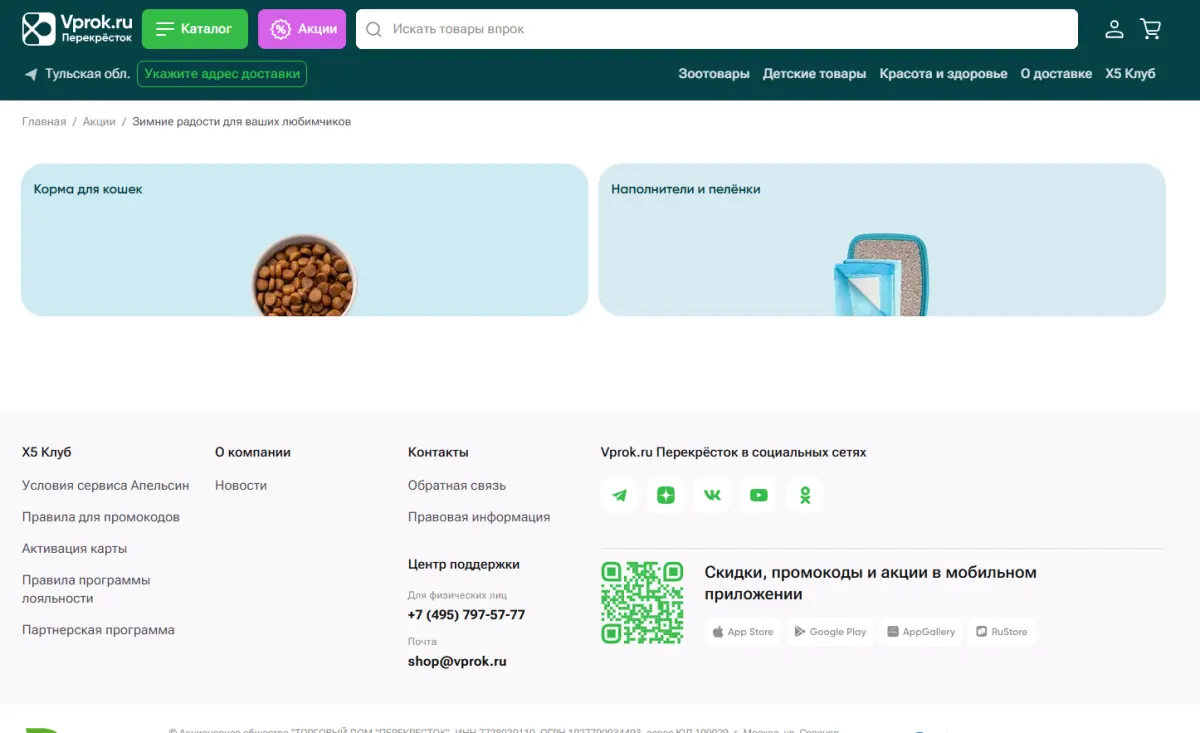Open the Каталог menu button
Viewport: 1200px width, 733px height.
coord(194,29)
